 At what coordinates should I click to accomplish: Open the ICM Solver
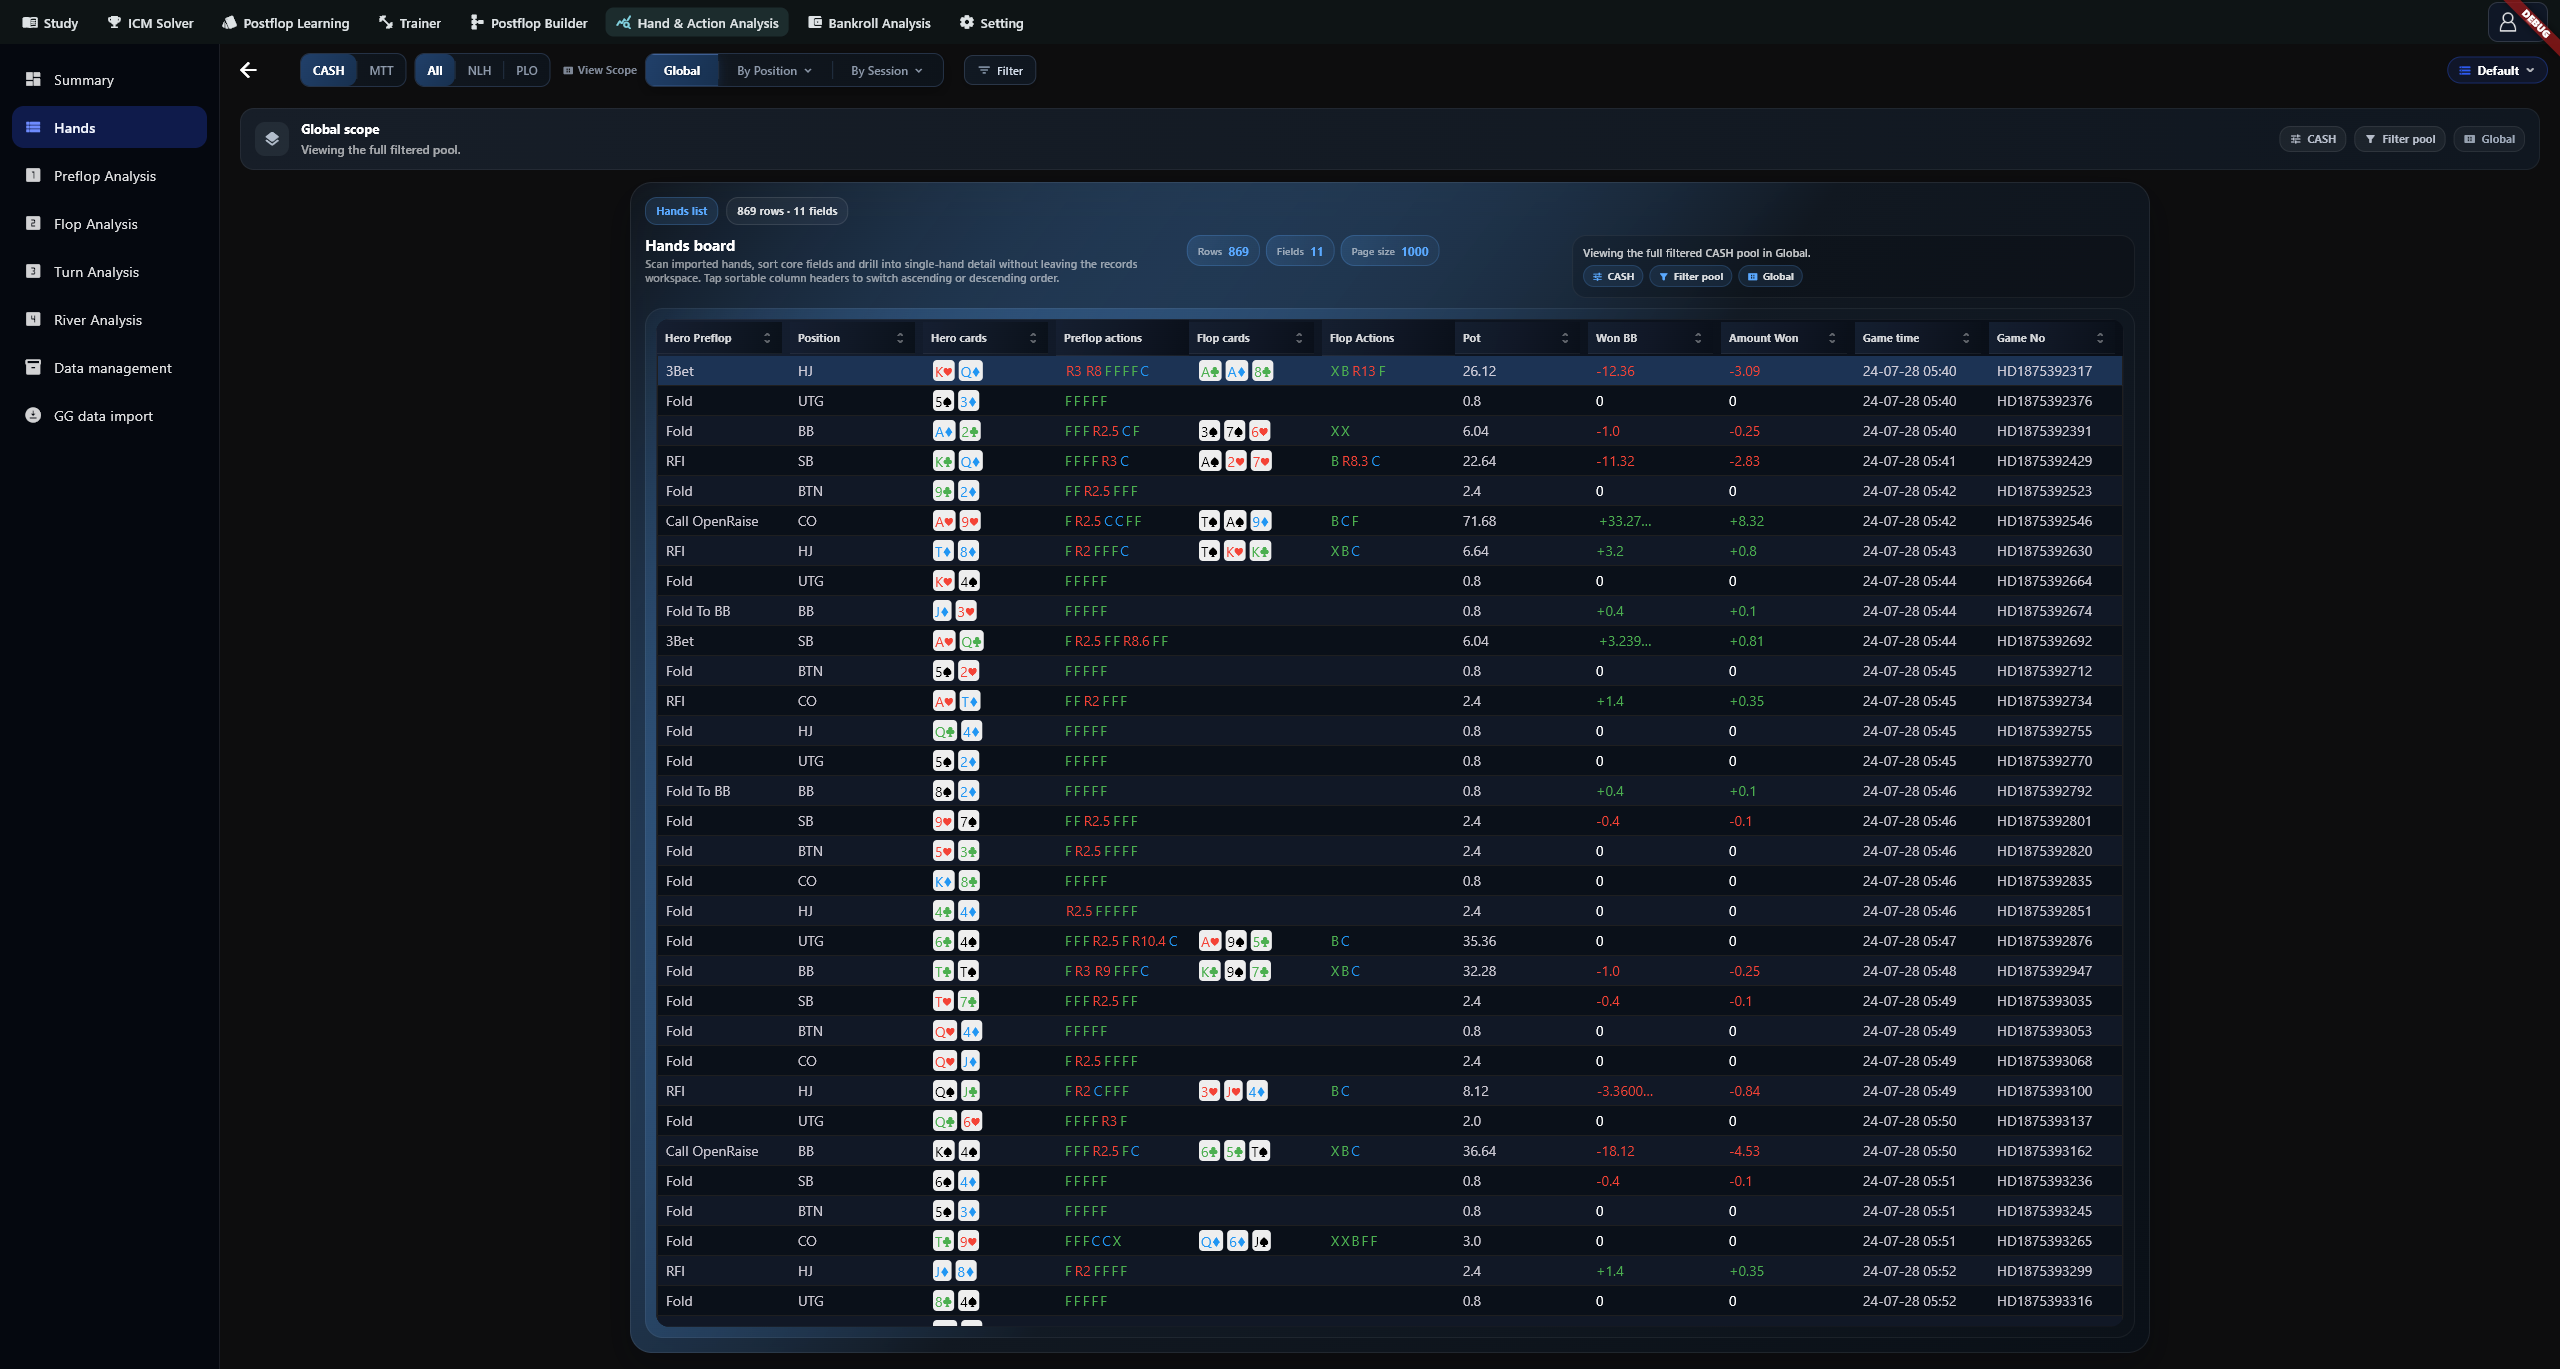(150, 23)
